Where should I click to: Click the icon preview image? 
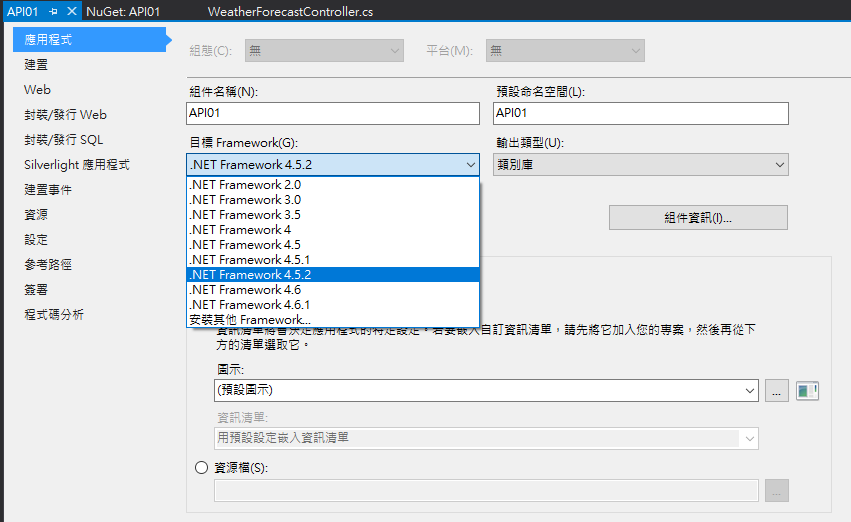point(807,391)
